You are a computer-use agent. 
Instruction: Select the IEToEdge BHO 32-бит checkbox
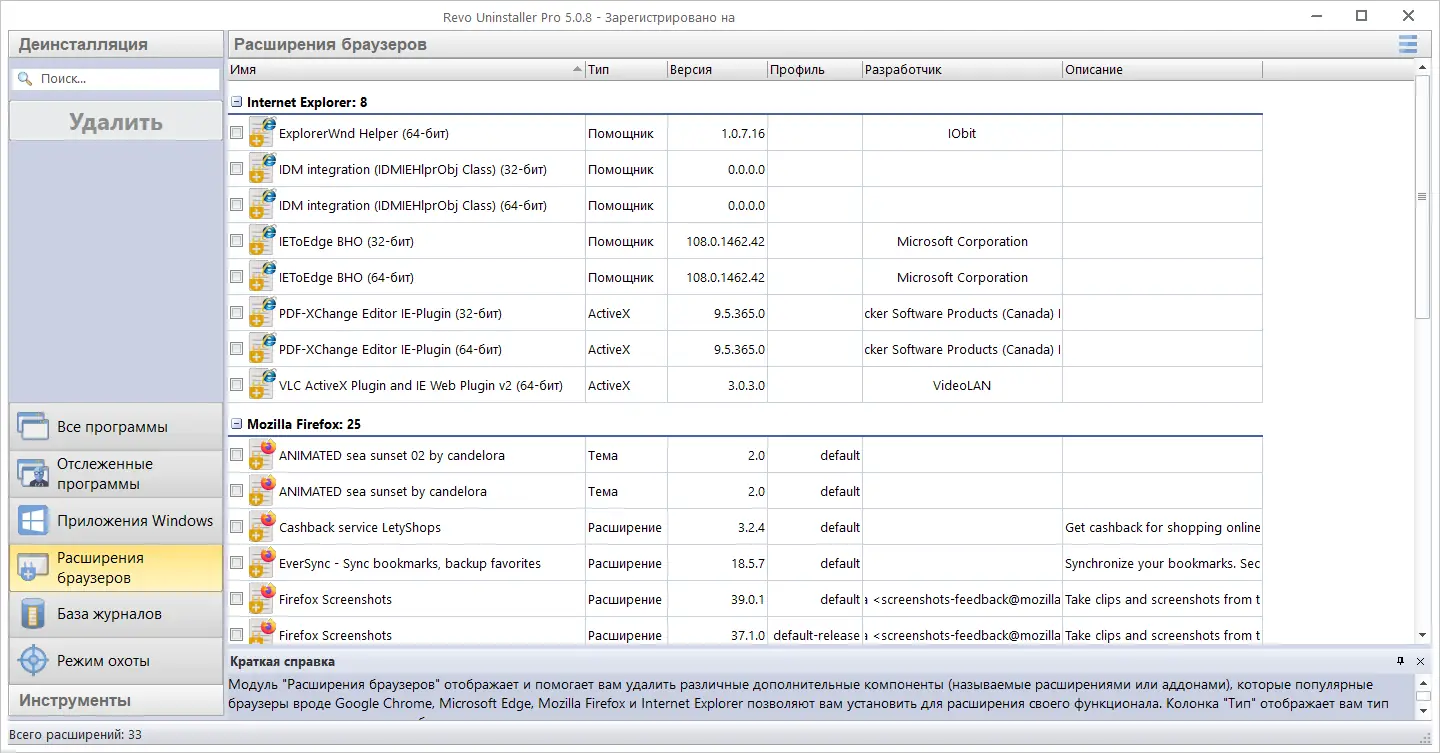click(x=236, y=241)
